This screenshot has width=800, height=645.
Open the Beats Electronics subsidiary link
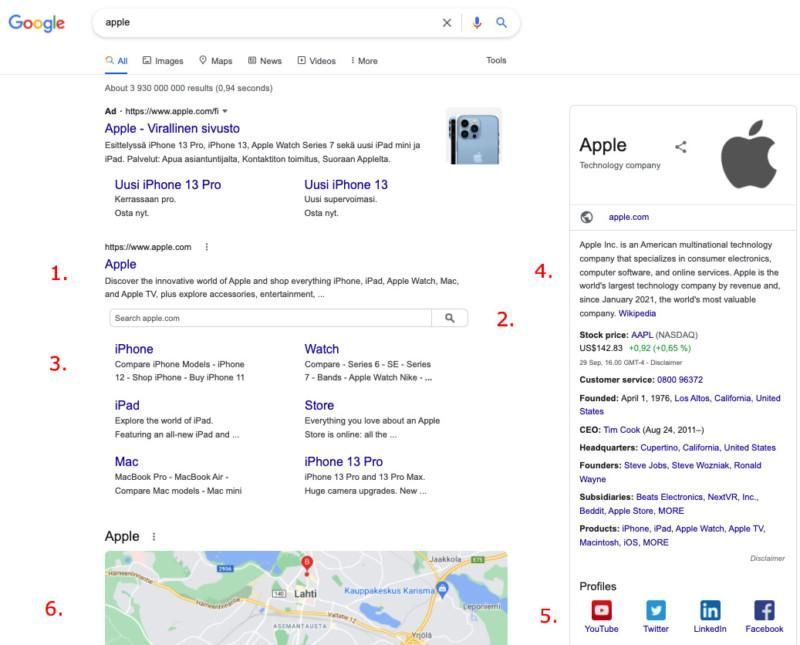coord(669,497)
